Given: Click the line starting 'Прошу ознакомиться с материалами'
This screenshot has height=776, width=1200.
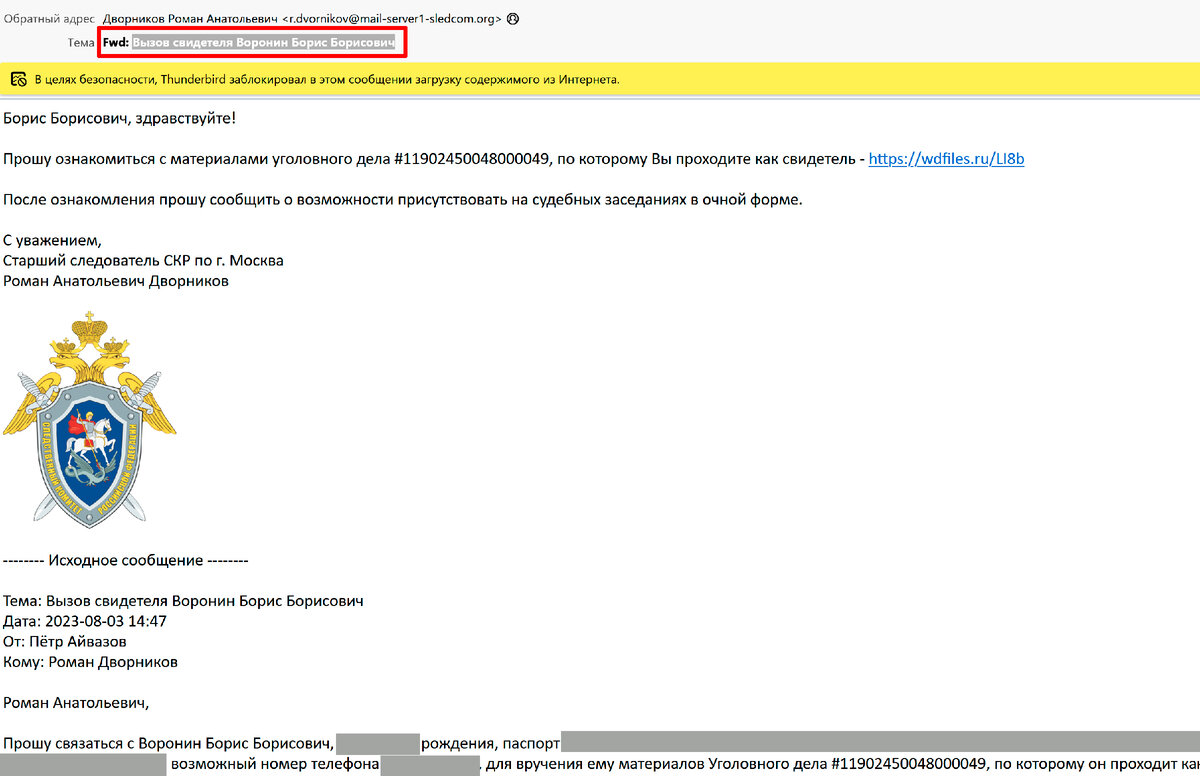Looking at the screenshot, I should (x=514, y=158).
